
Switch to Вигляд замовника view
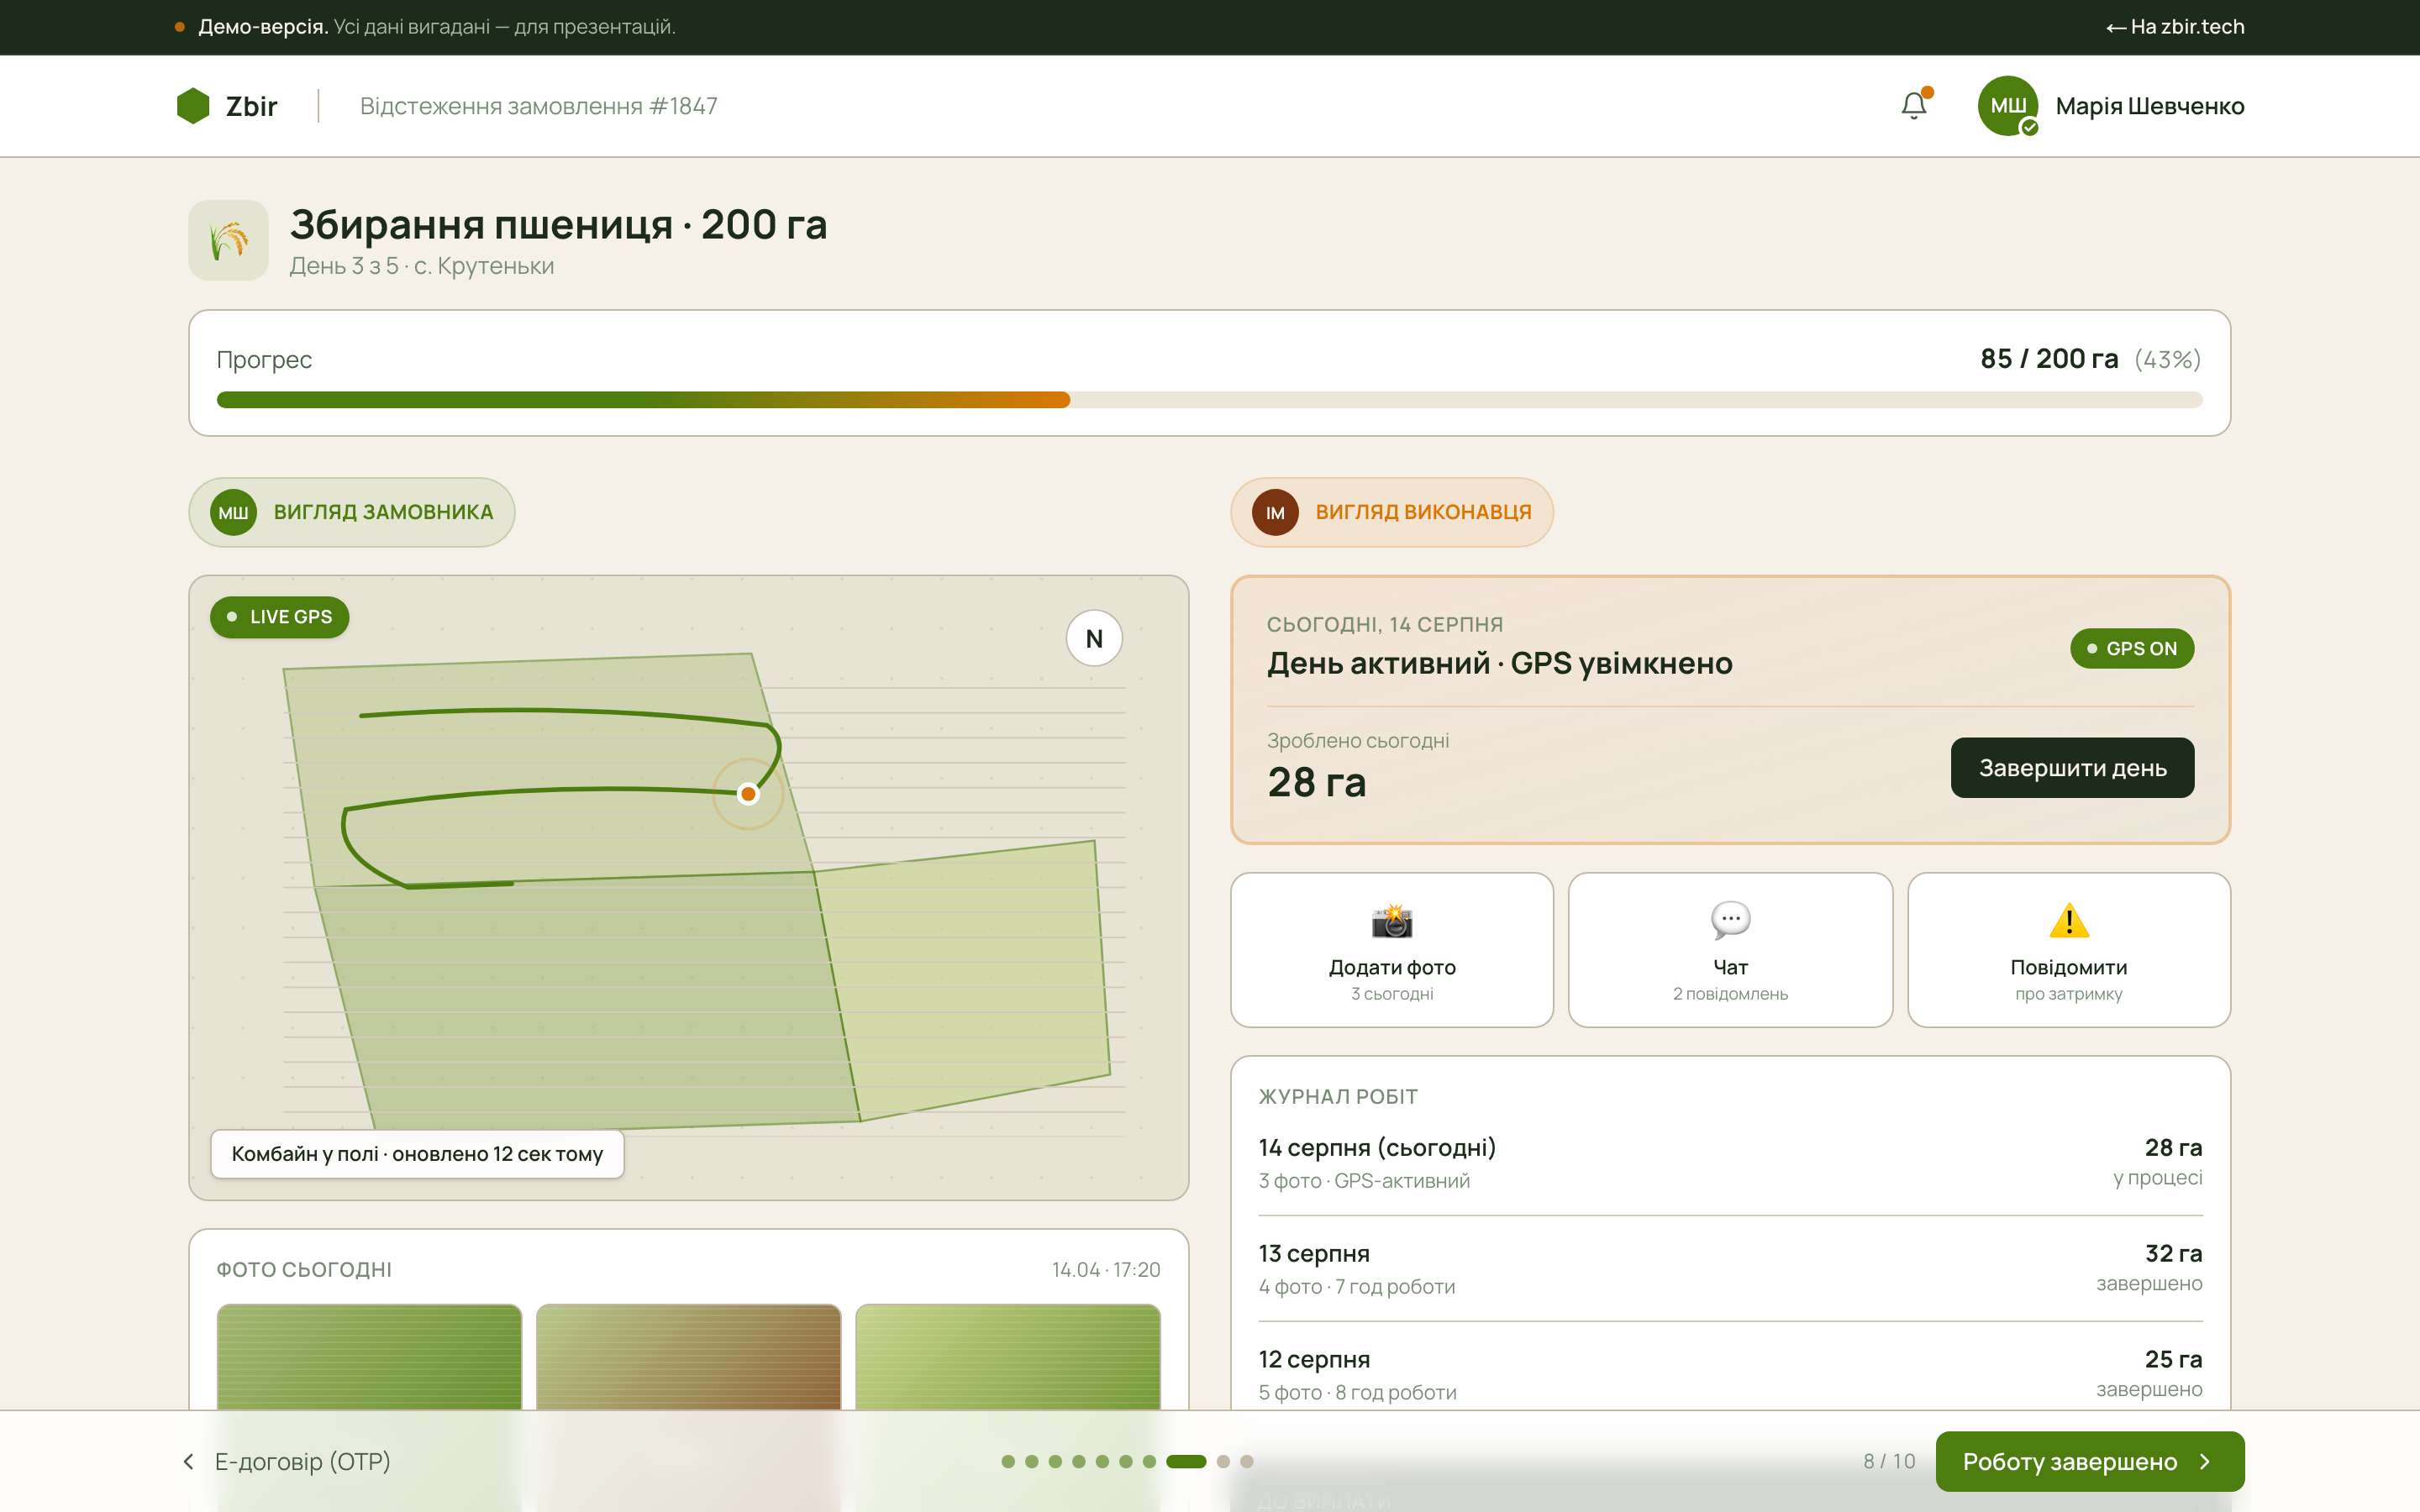(x=352, y=512)
